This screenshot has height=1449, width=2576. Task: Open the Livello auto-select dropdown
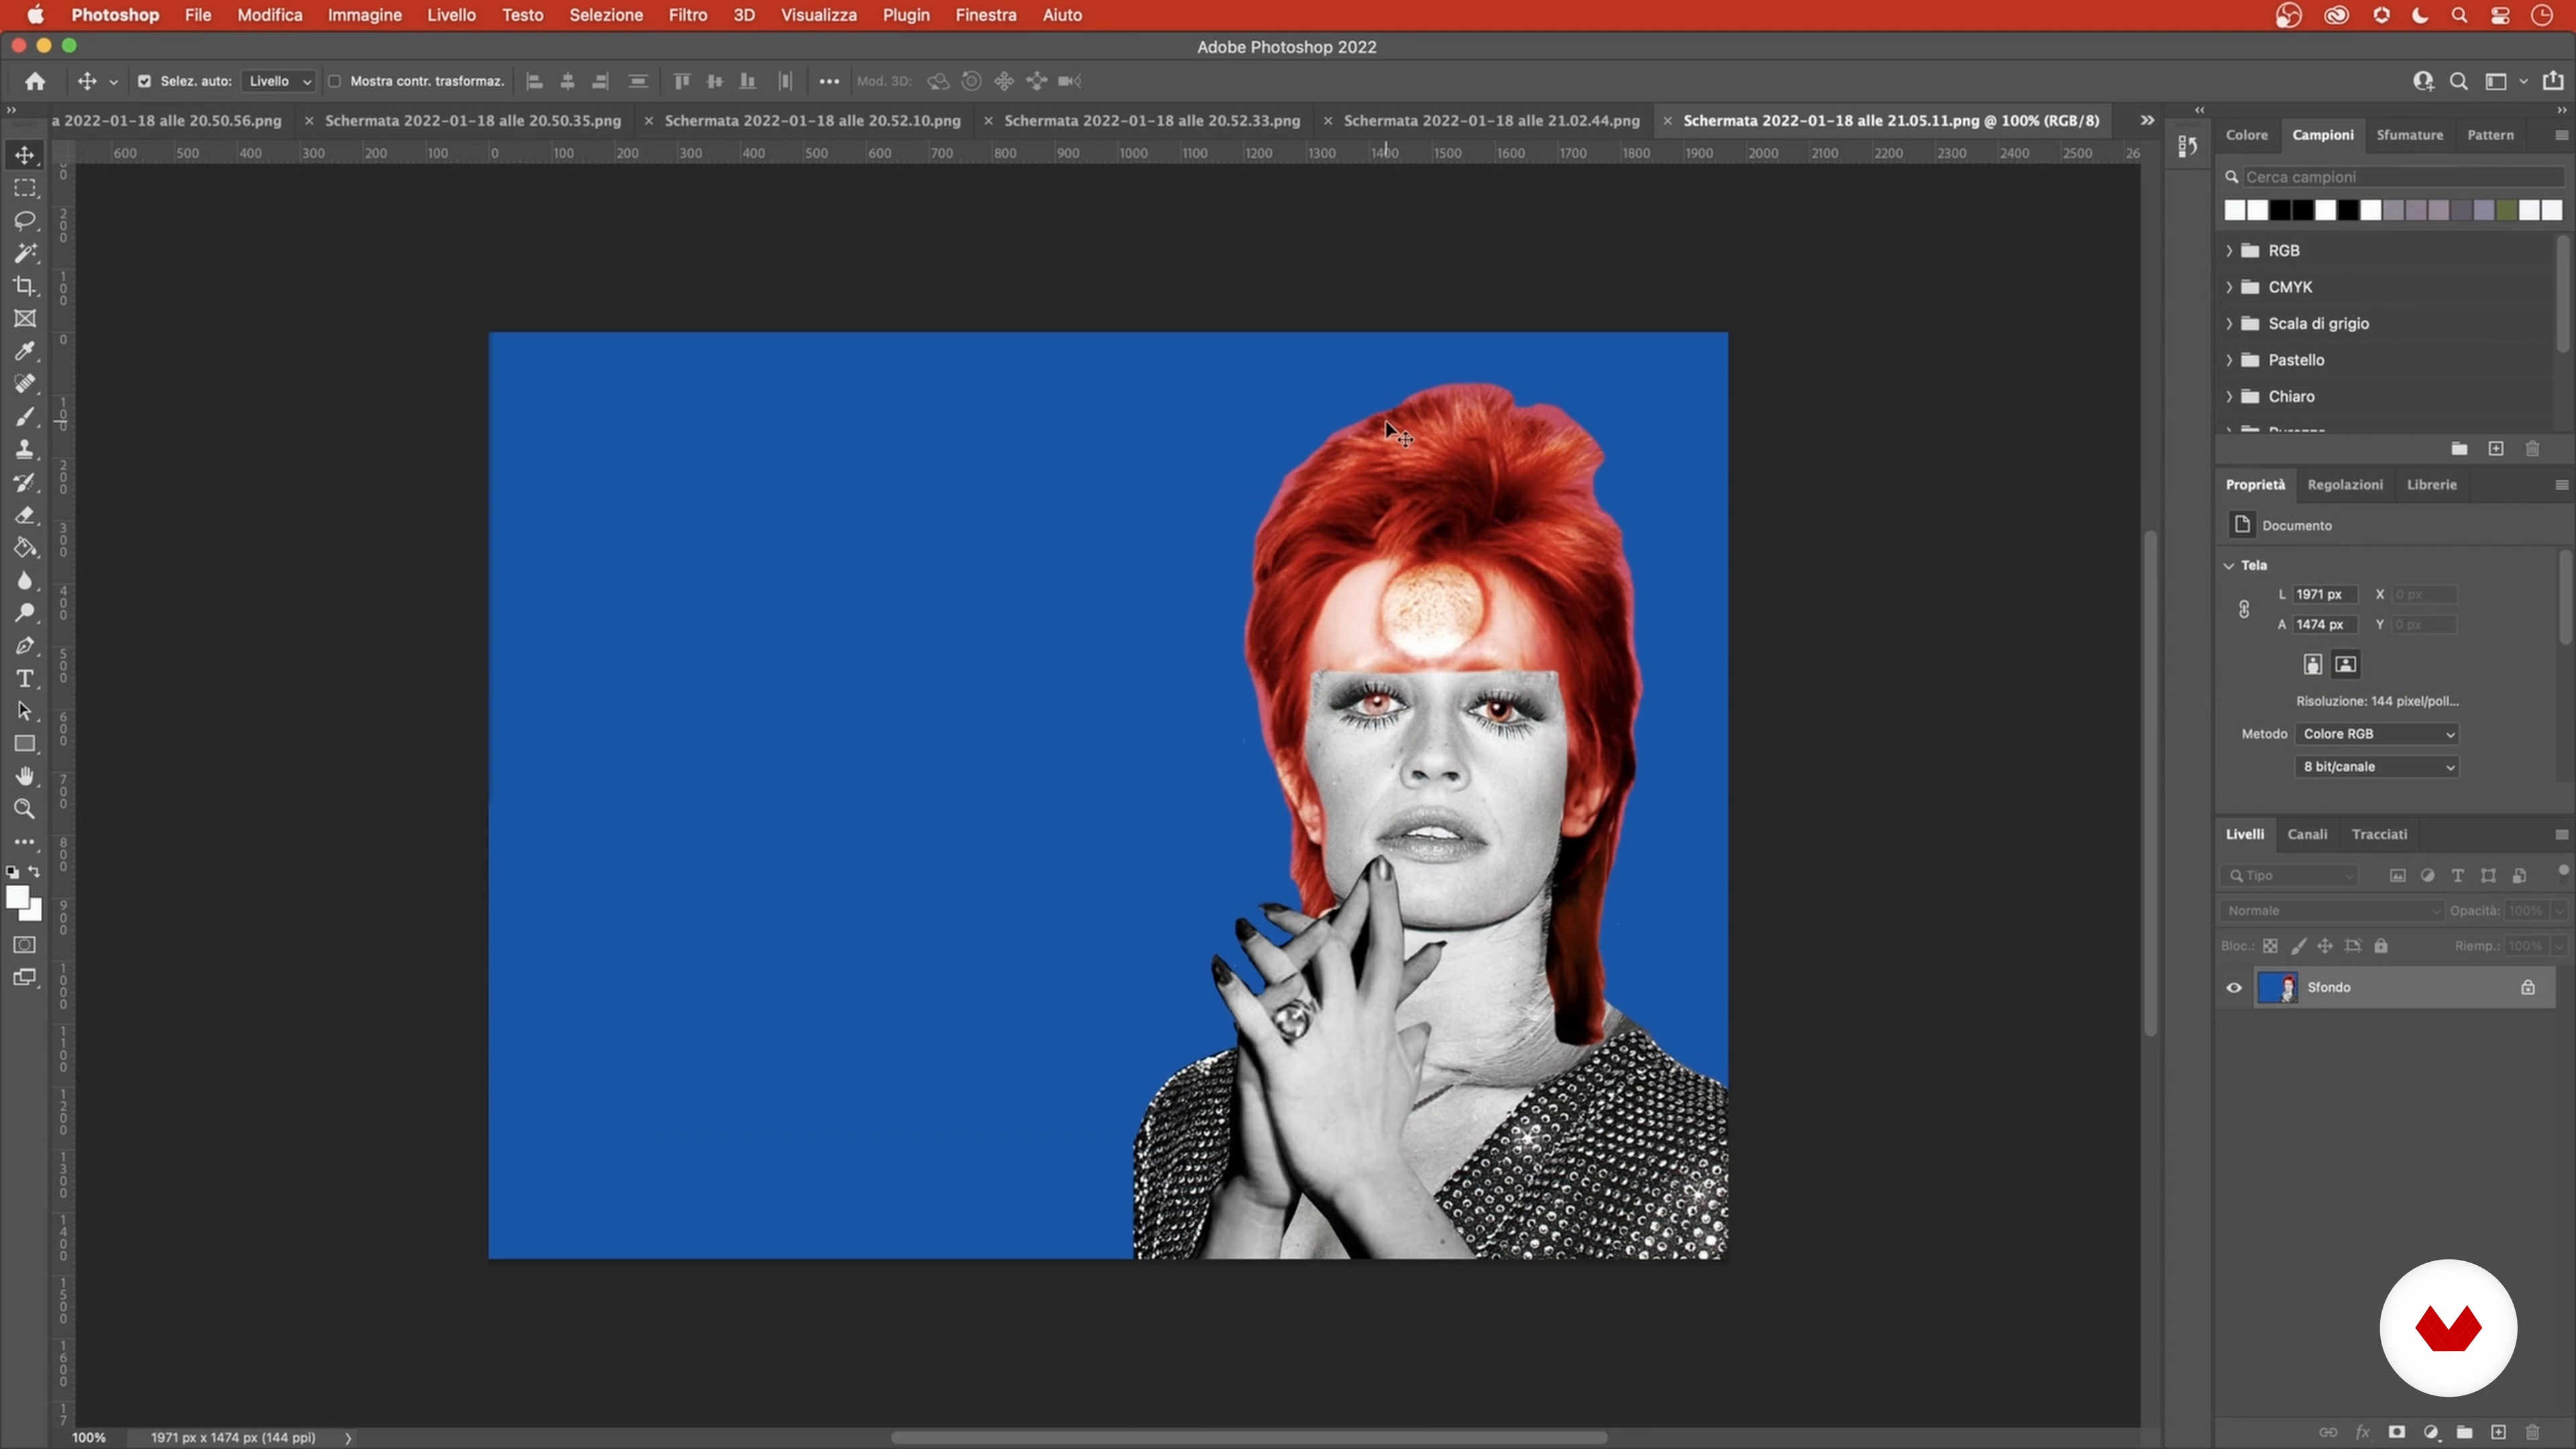tap(279, 81)
